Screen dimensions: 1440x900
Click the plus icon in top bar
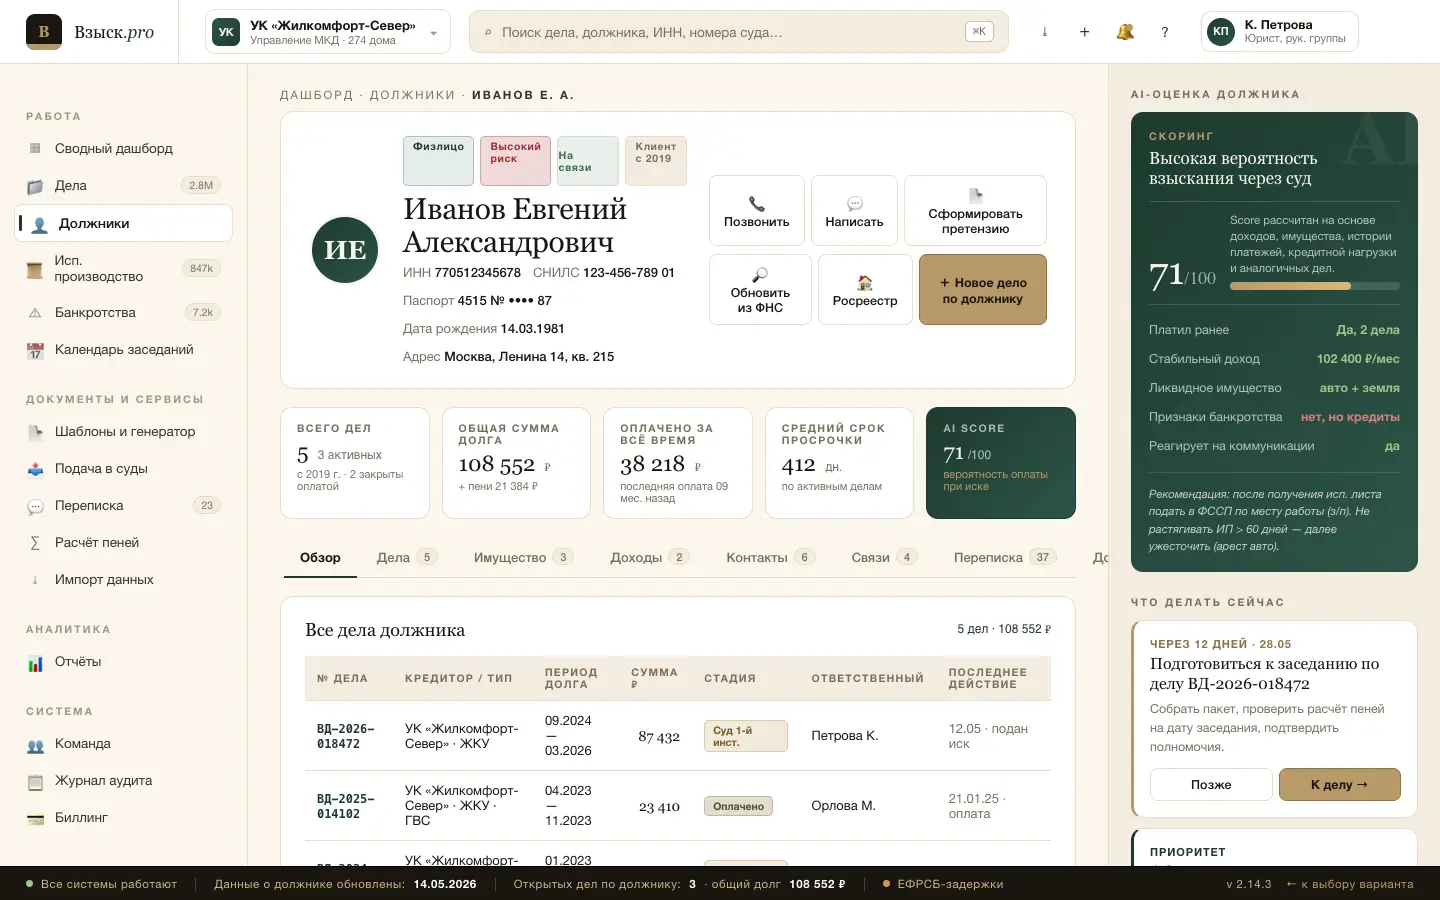pos(1084,32)
